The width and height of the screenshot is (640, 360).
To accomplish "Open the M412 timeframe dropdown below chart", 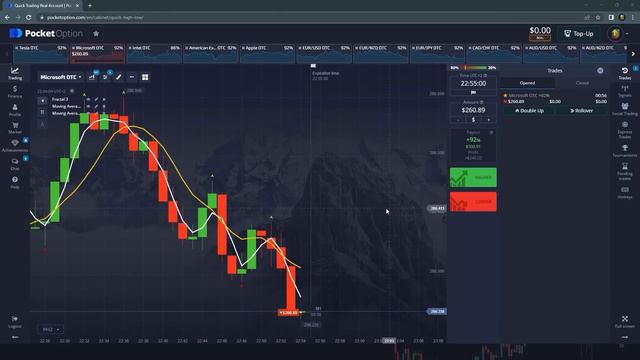I will coord(50,329).
